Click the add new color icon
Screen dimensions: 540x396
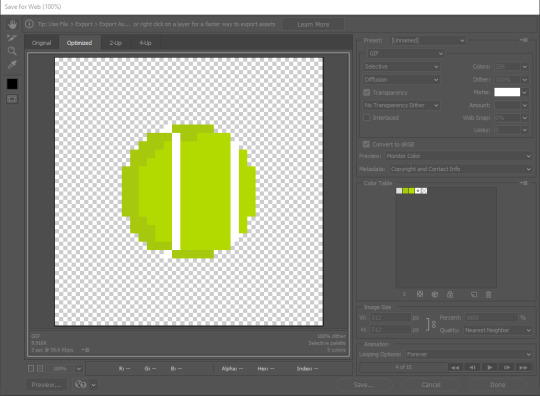tap(474, 294)
